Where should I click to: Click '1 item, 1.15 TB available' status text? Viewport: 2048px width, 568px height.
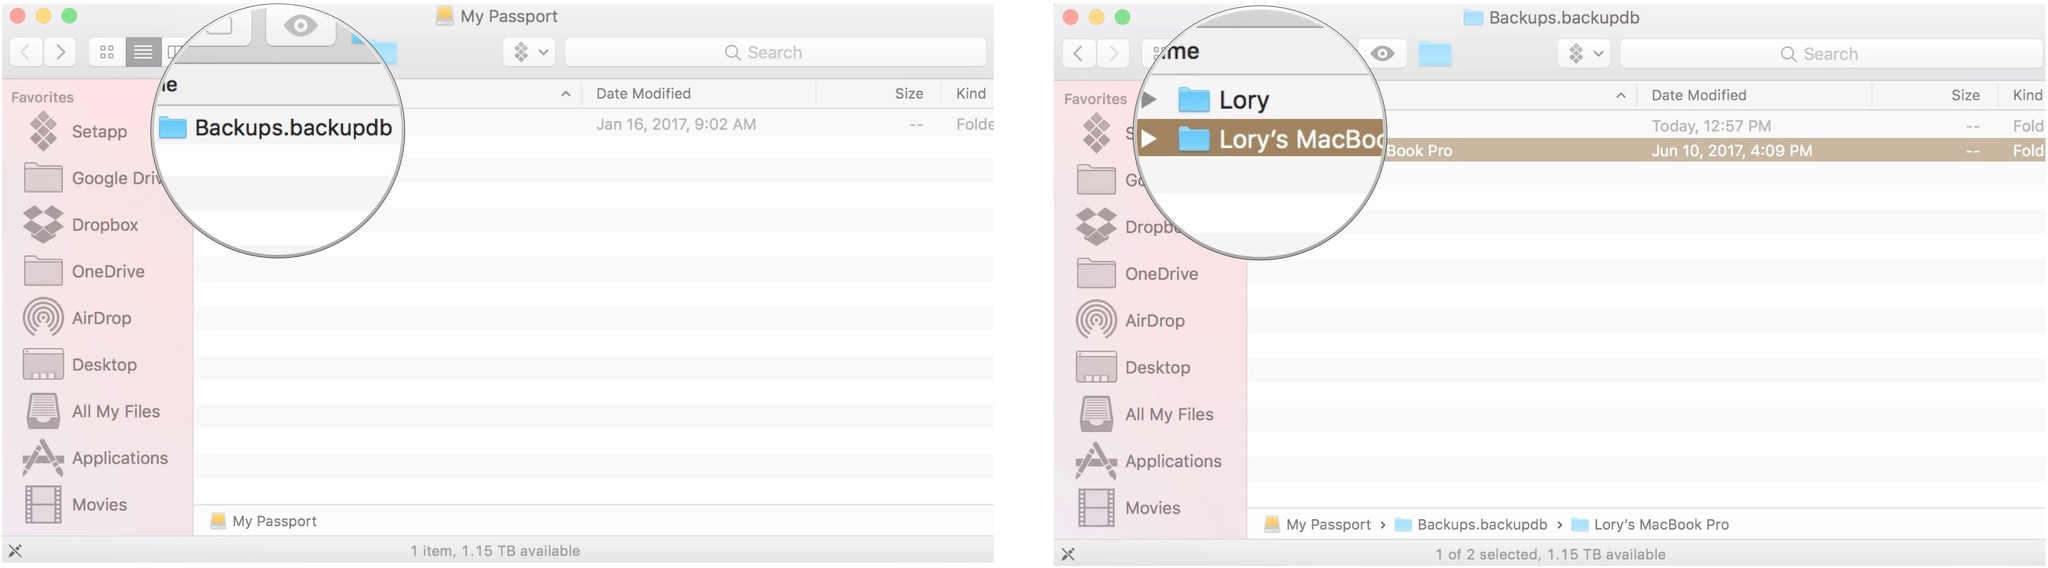coord(495,551)
